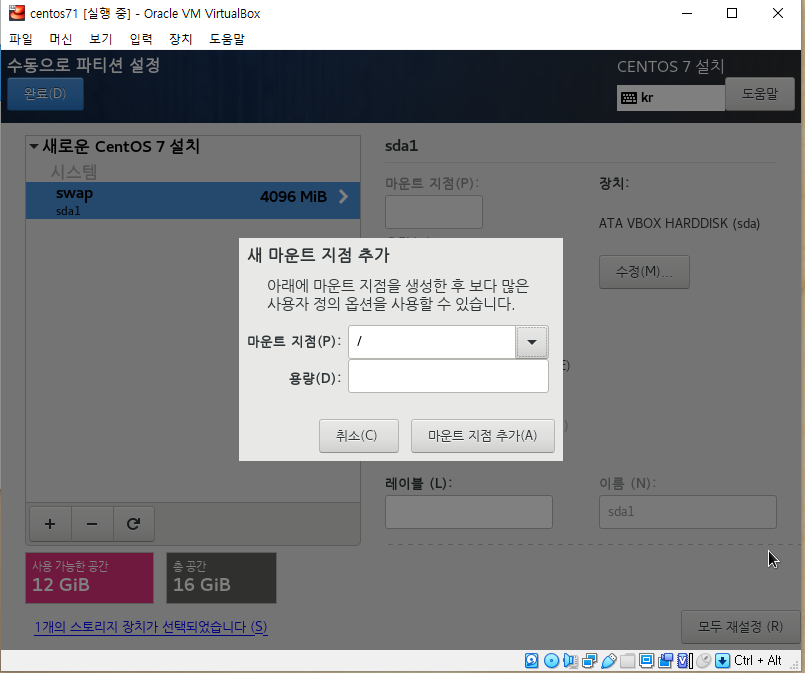Viewport: 805px width, 673px height.
Task: Click the background 마운트 지점(P) field
Action: (x=434, y=212)
